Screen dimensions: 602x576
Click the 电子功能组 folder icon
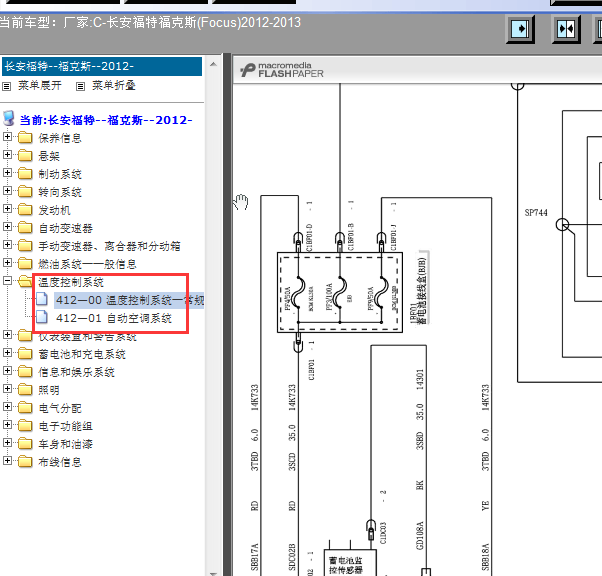click(25, 425)
